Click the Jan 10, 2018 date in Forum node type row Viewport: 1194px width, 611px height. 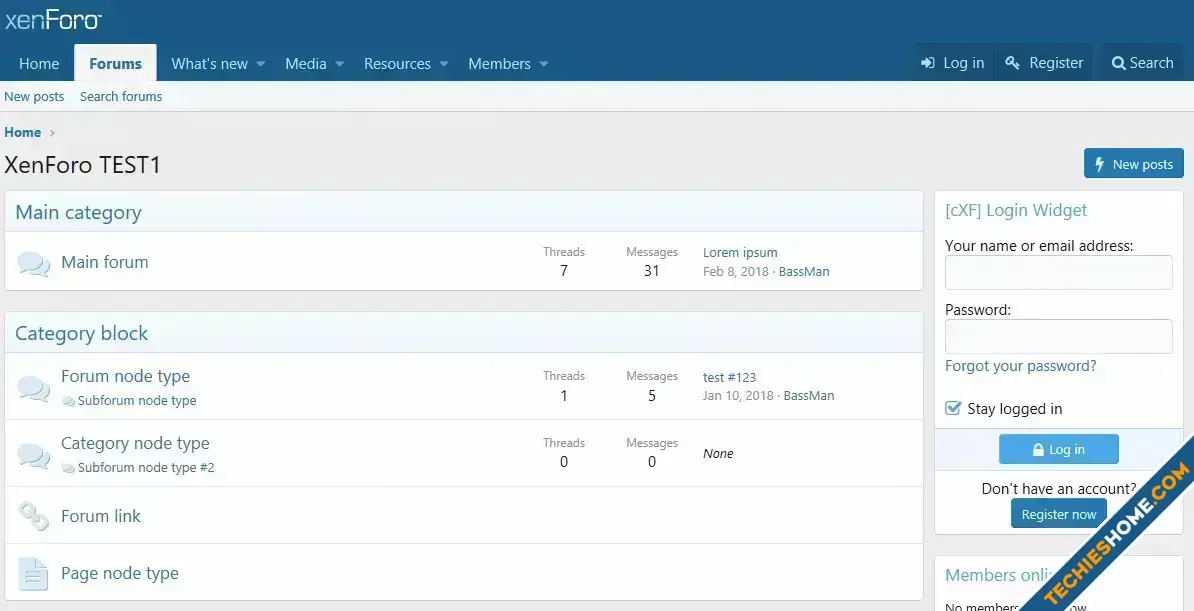pyautogui.click(x=738, y=396)
